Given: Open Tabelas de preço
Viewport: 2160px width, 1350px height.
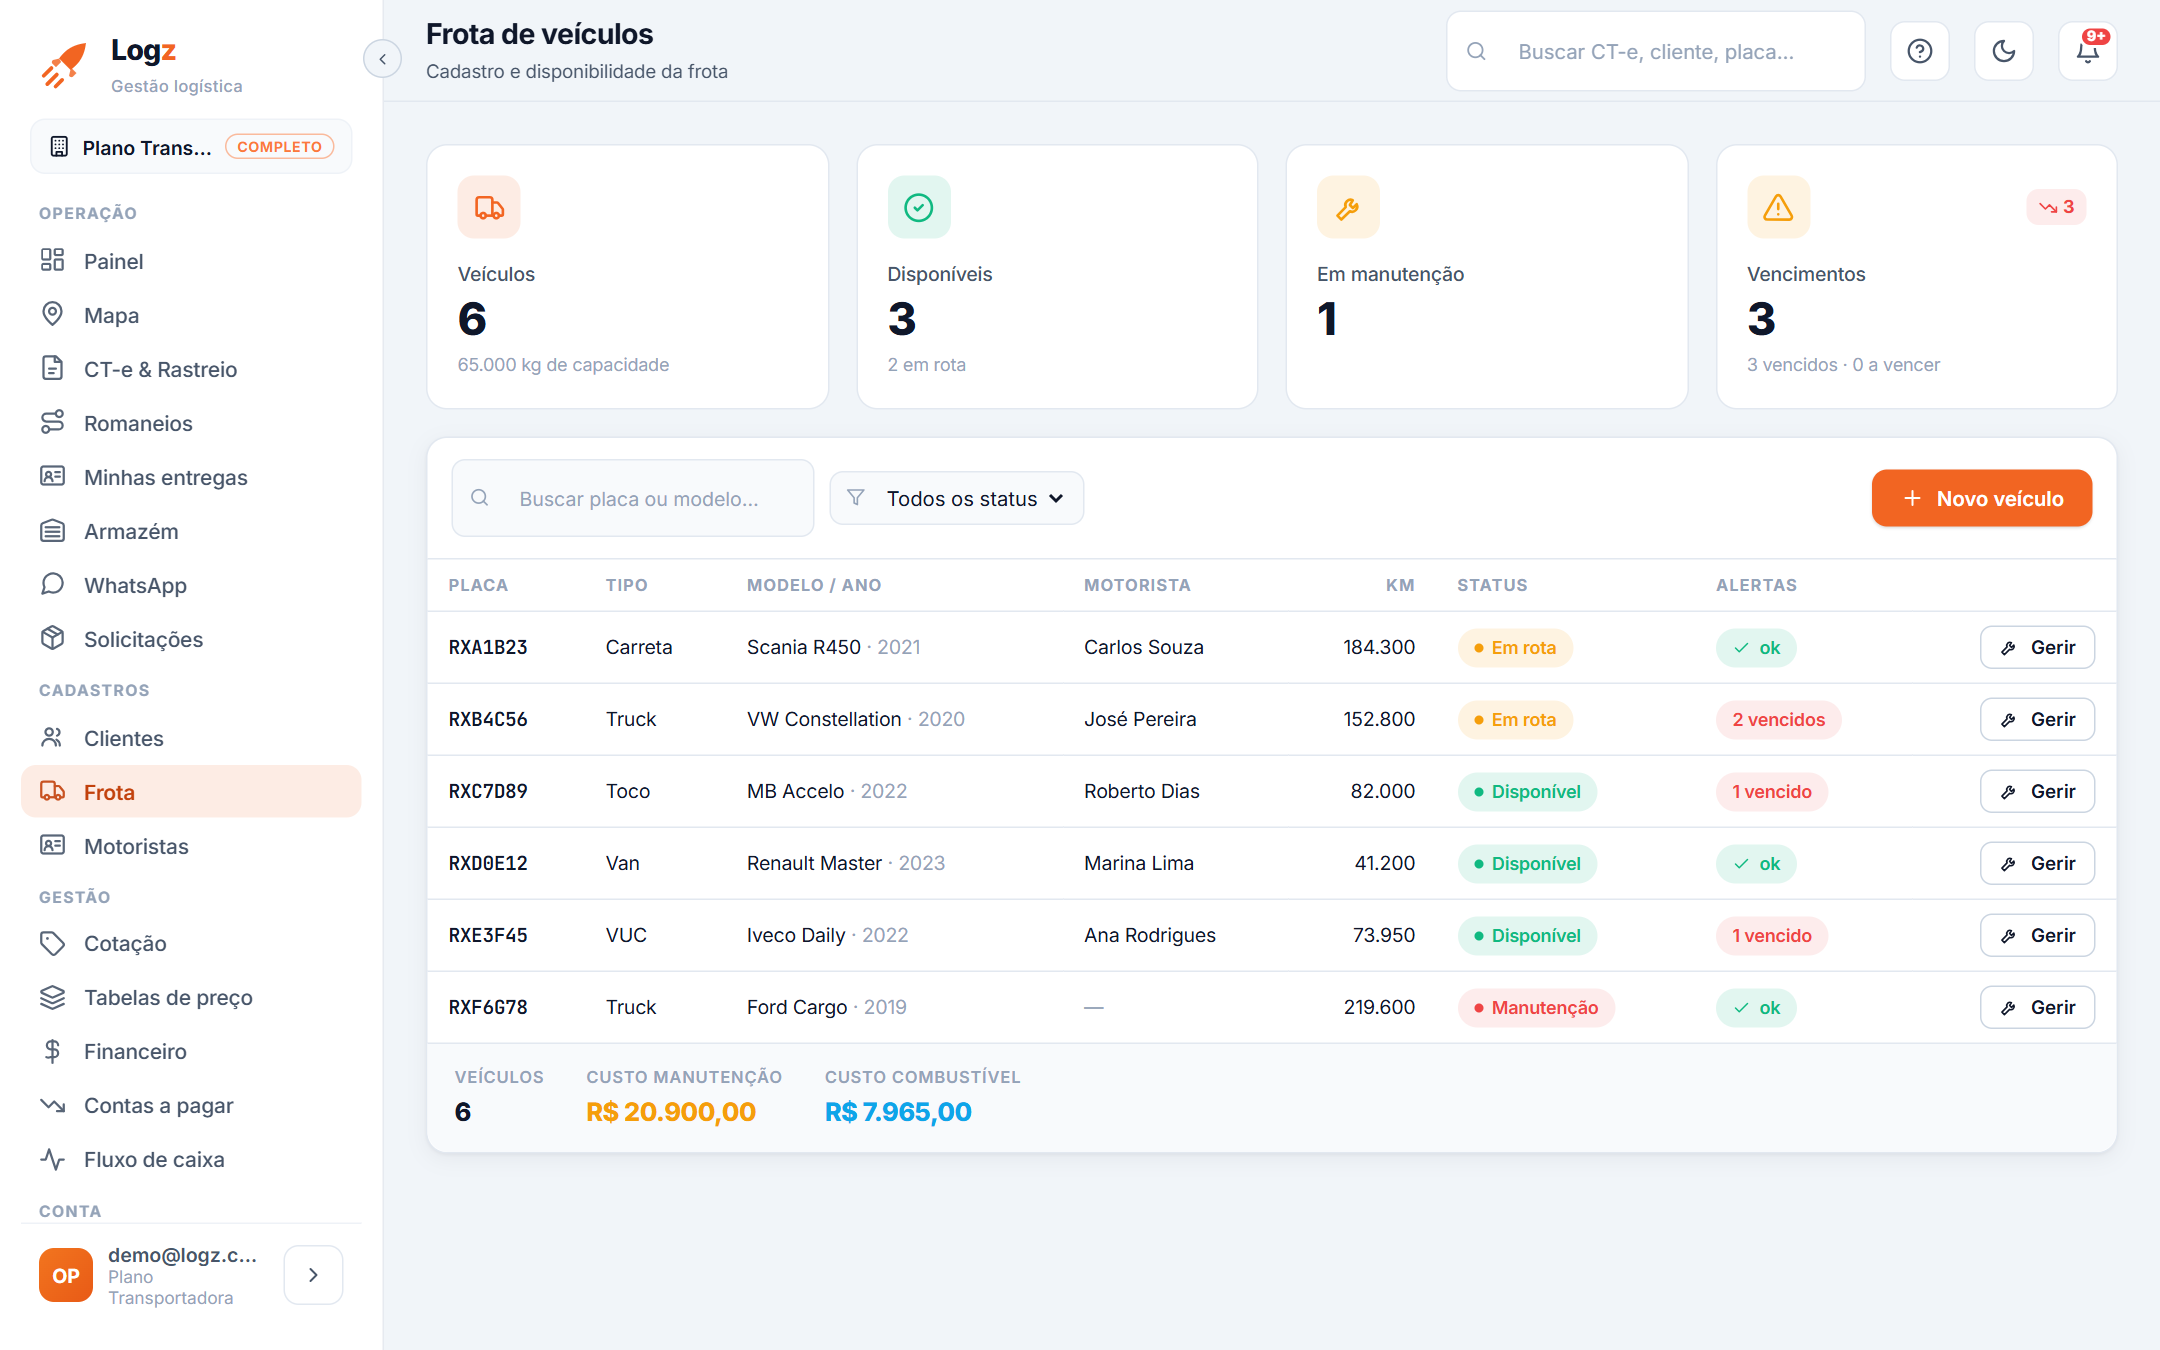Looking at the screenshot, I should pyautogui.click(x=191, y=997).
